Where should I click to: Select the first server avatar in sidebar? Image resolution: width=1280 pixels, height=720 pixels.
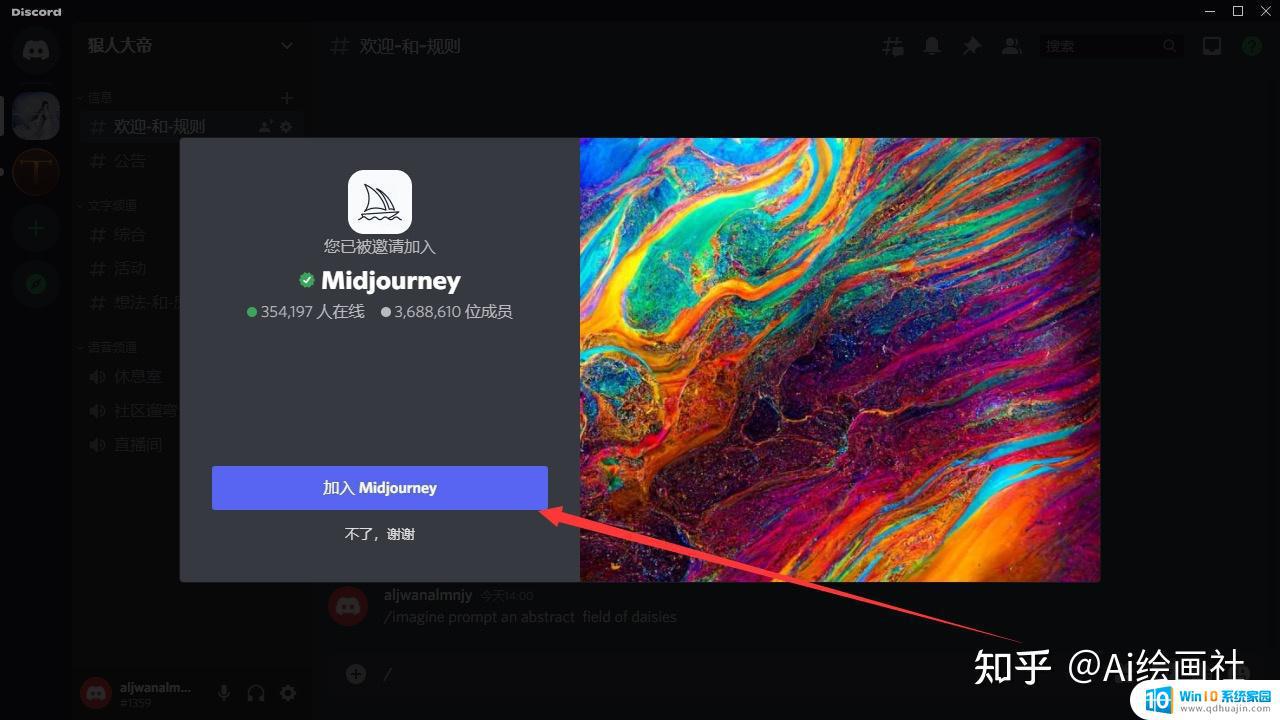(36, 116)
